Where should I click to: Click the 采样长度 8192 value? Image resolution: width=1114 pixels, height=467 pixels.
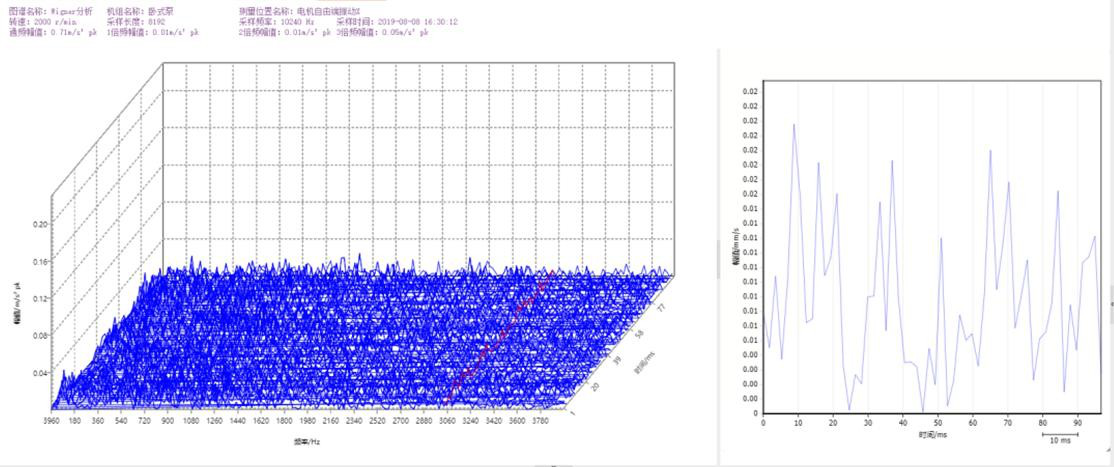[129, 21]
